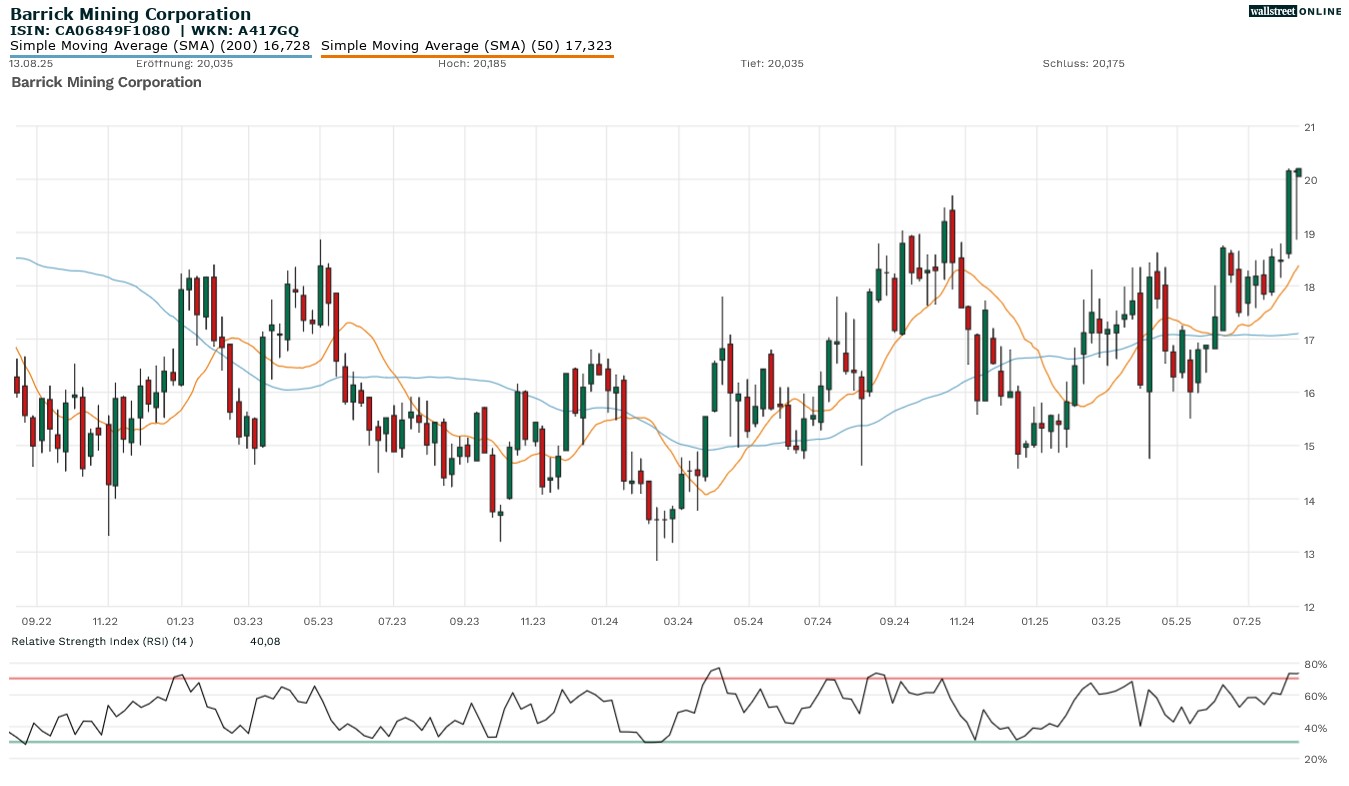The image size is (1349, 786).
Task: Select the WKN A417GQ text
Action: 243,31
